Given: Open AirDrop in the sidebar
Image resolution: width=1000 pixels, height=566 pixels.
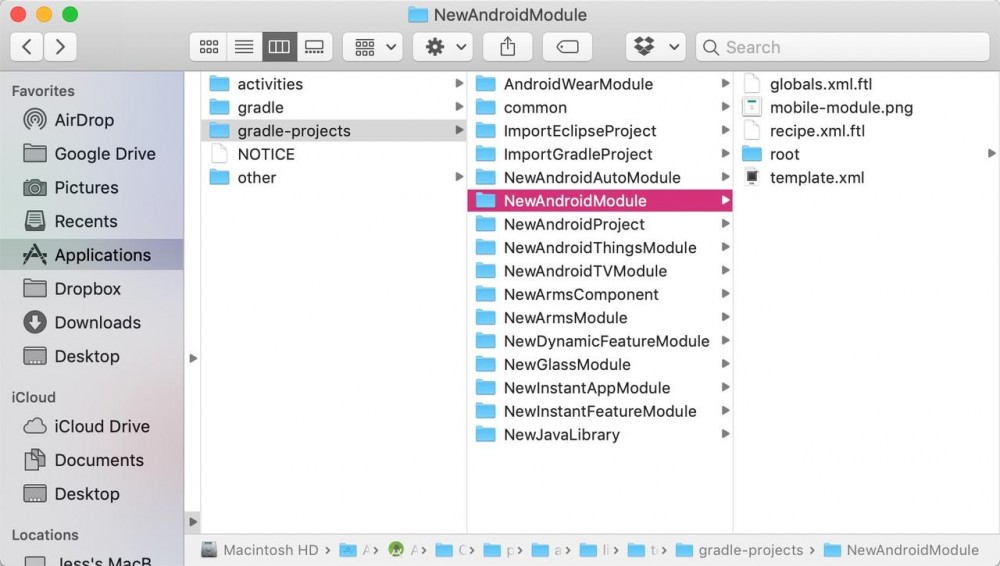Looking at the screenshot, I should click(92, 120).
